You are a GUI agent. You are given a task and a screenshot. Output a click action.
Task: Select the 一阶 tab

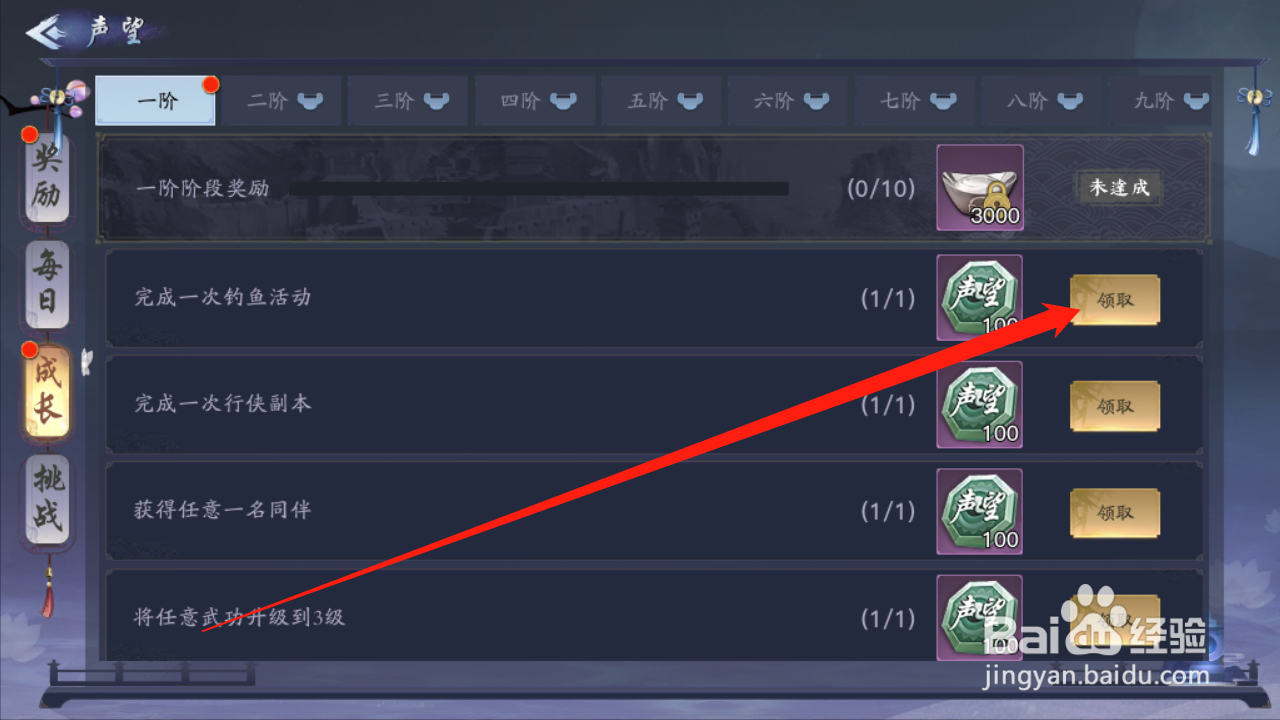tap(155, 101)
